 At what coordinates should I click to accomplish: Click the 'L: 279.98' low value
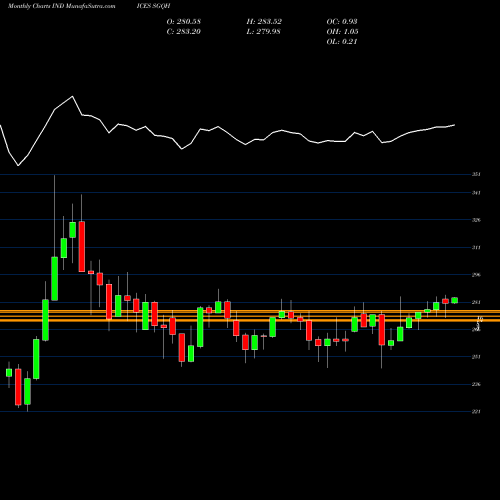coord(263,32)
